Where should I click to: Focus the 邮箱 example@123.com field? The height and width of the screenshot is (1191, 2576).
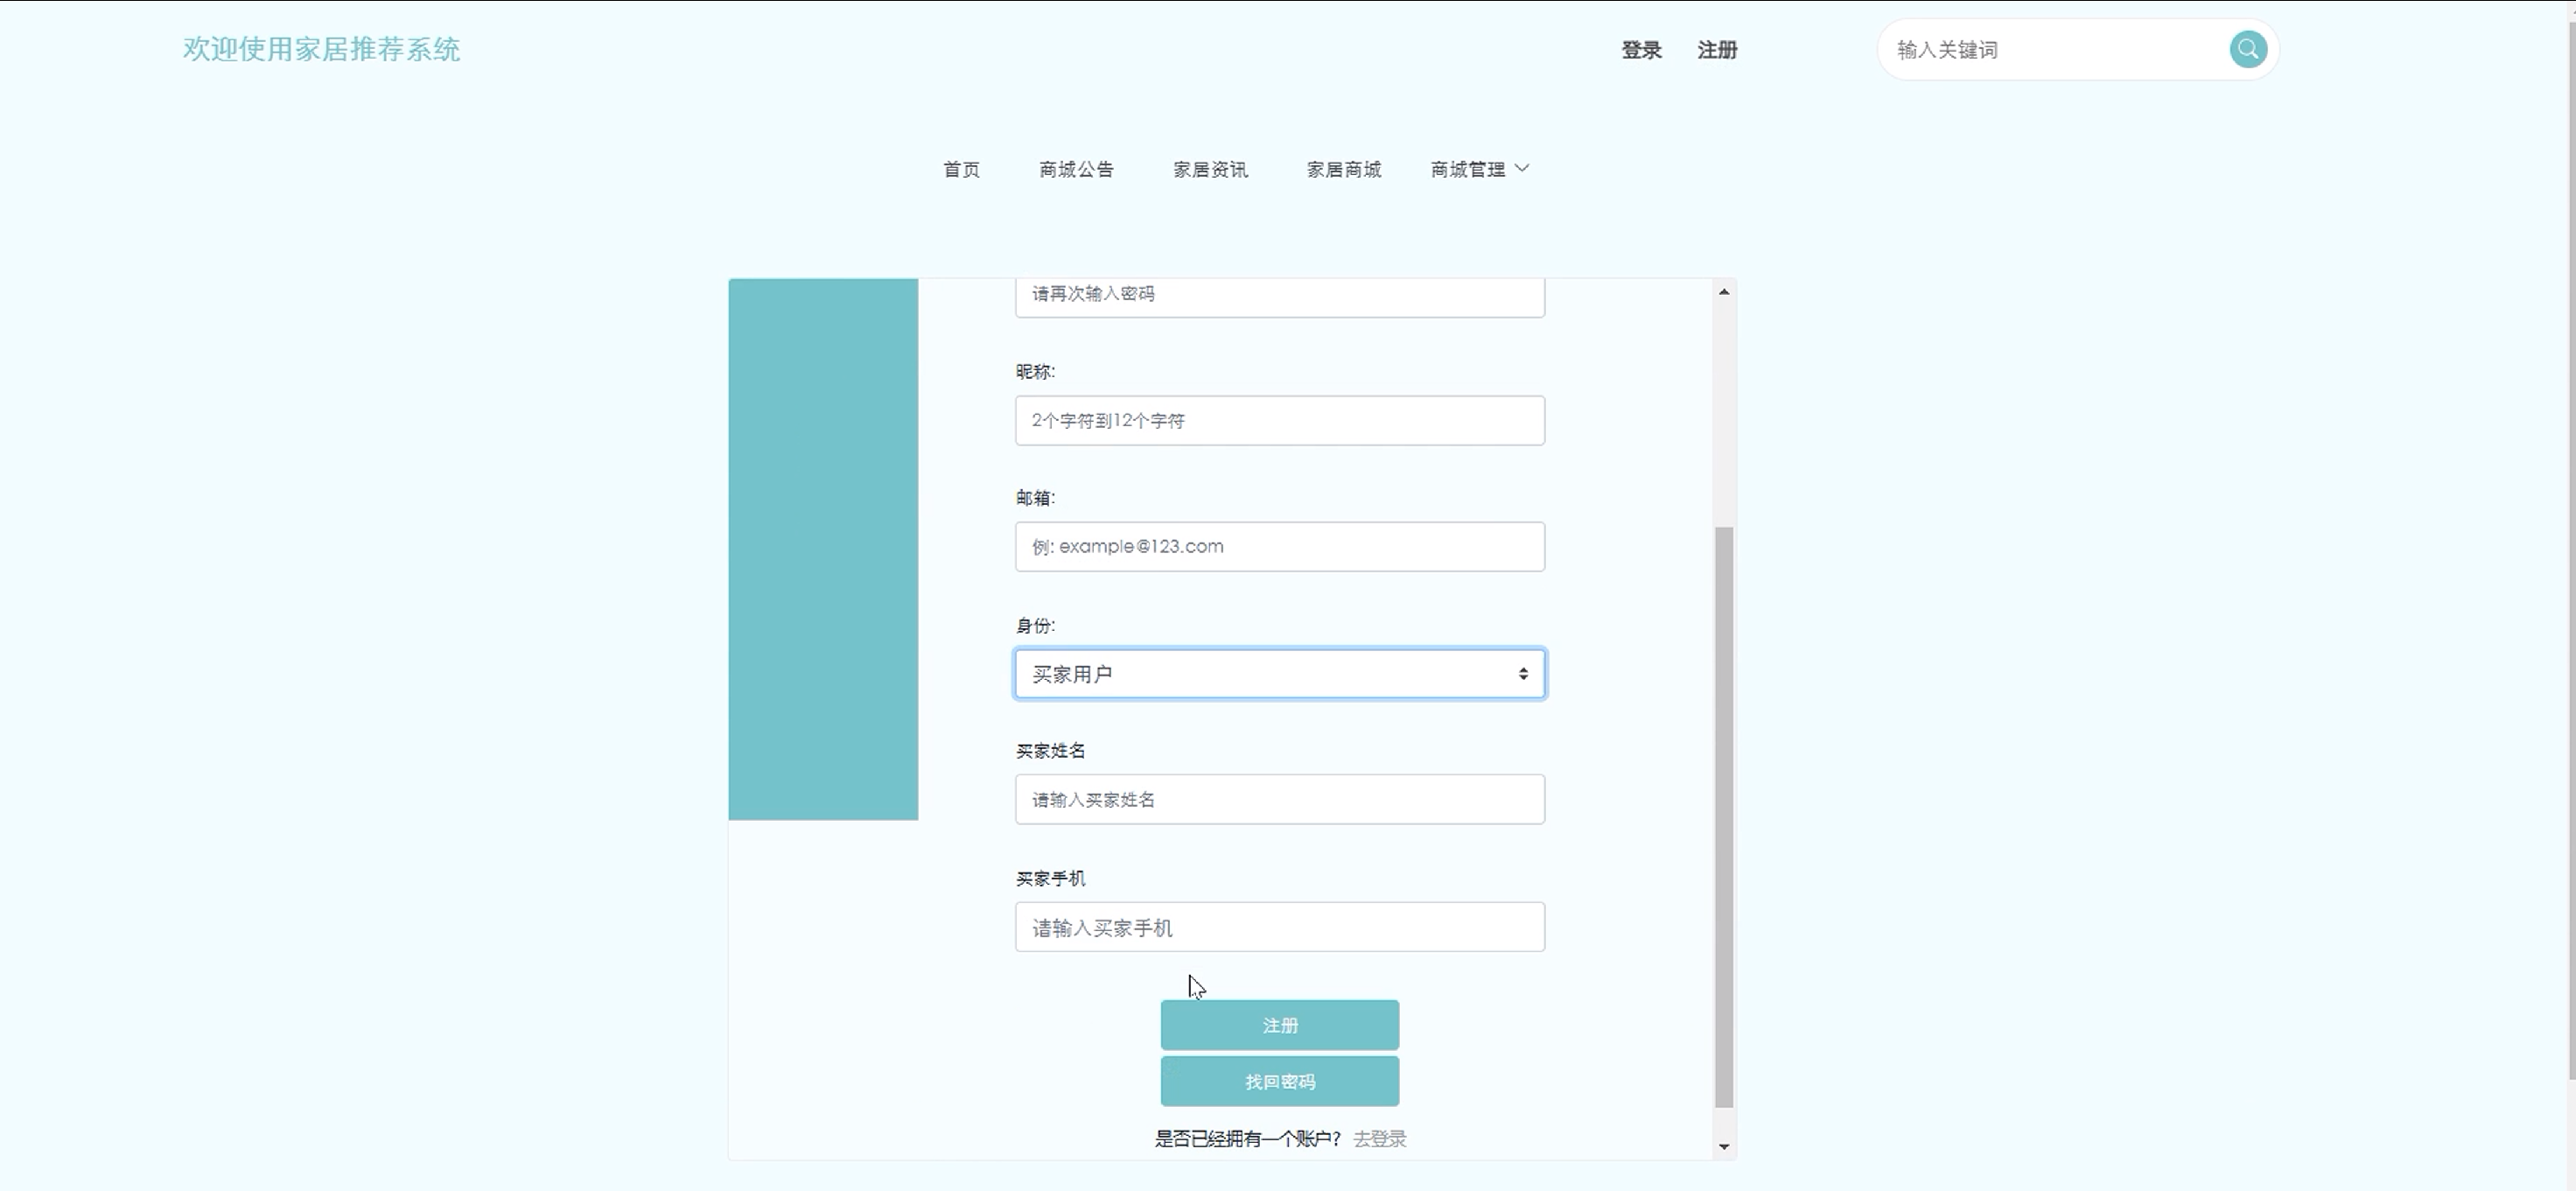click(x=1279, y=546)
